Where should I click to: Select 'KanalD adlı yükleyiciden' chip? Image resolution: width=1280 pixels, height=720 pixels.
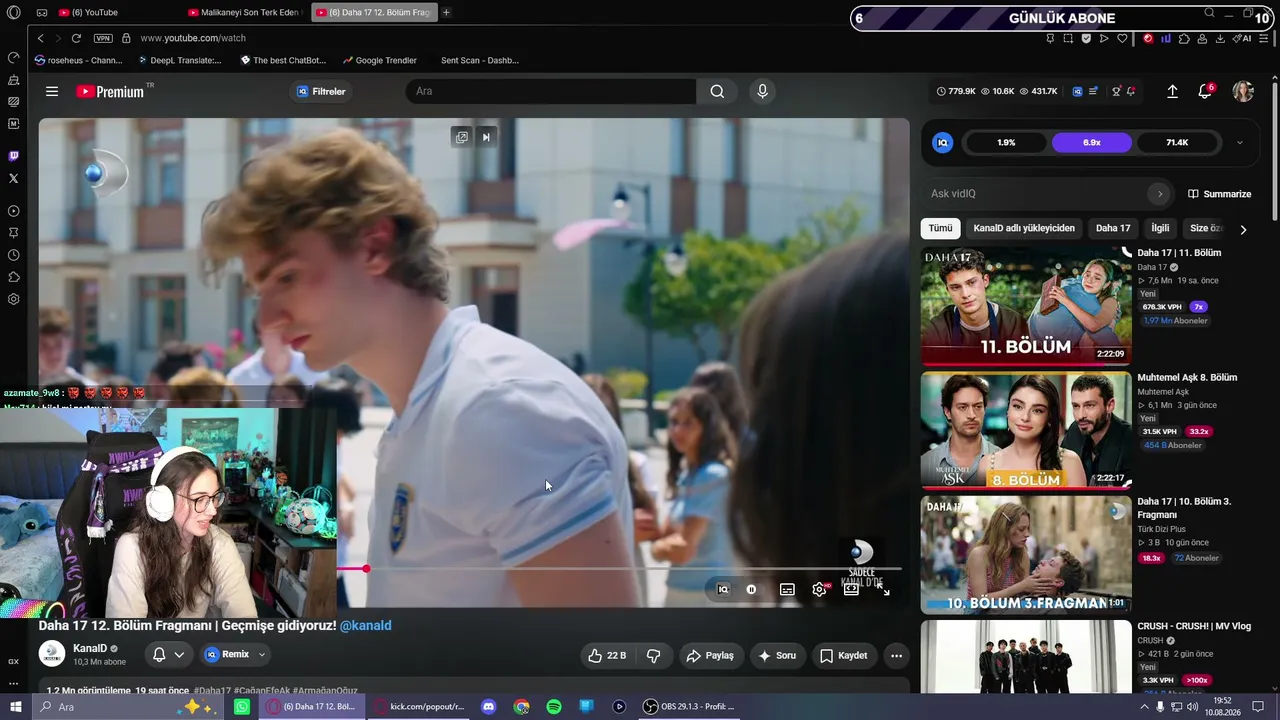pyautogui.click(x=1024, y=228)
